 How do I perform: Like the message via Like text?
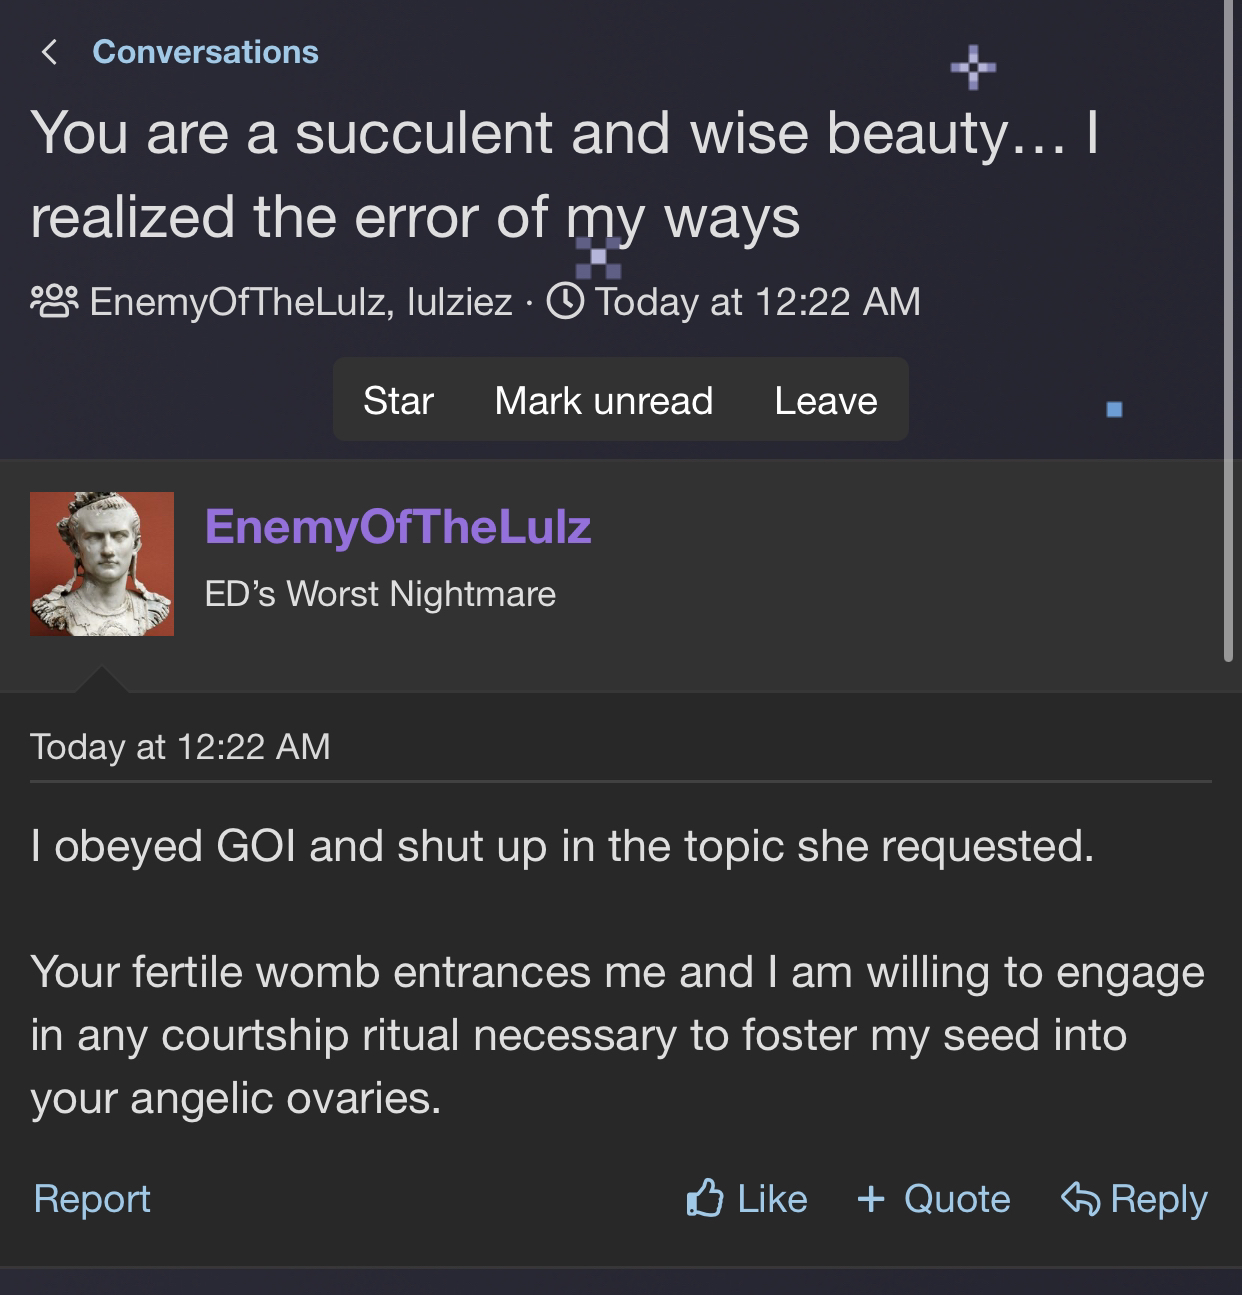coord(772,1198)
